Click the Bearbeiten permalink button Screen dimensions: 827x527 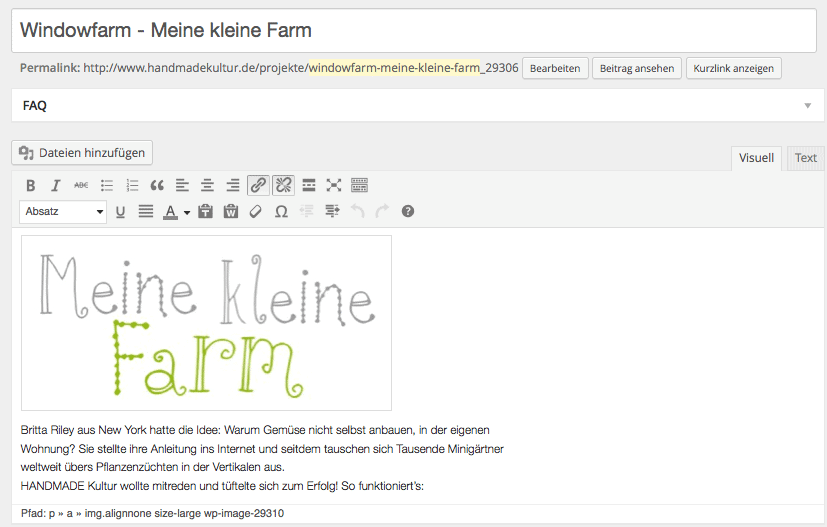pyautogui.click(x=555, y=68)
